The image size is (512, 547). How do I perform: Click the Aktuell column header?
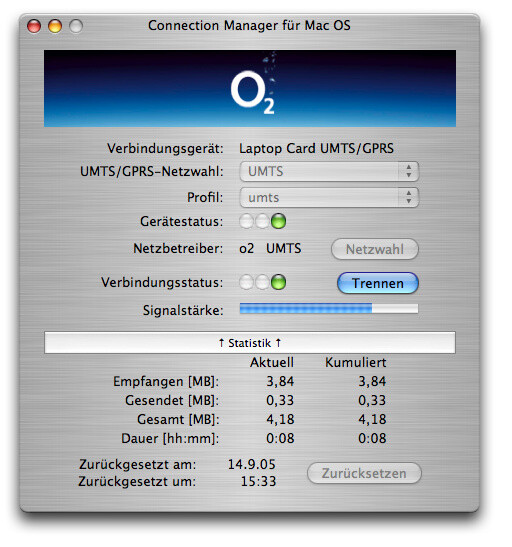[272, 362]
